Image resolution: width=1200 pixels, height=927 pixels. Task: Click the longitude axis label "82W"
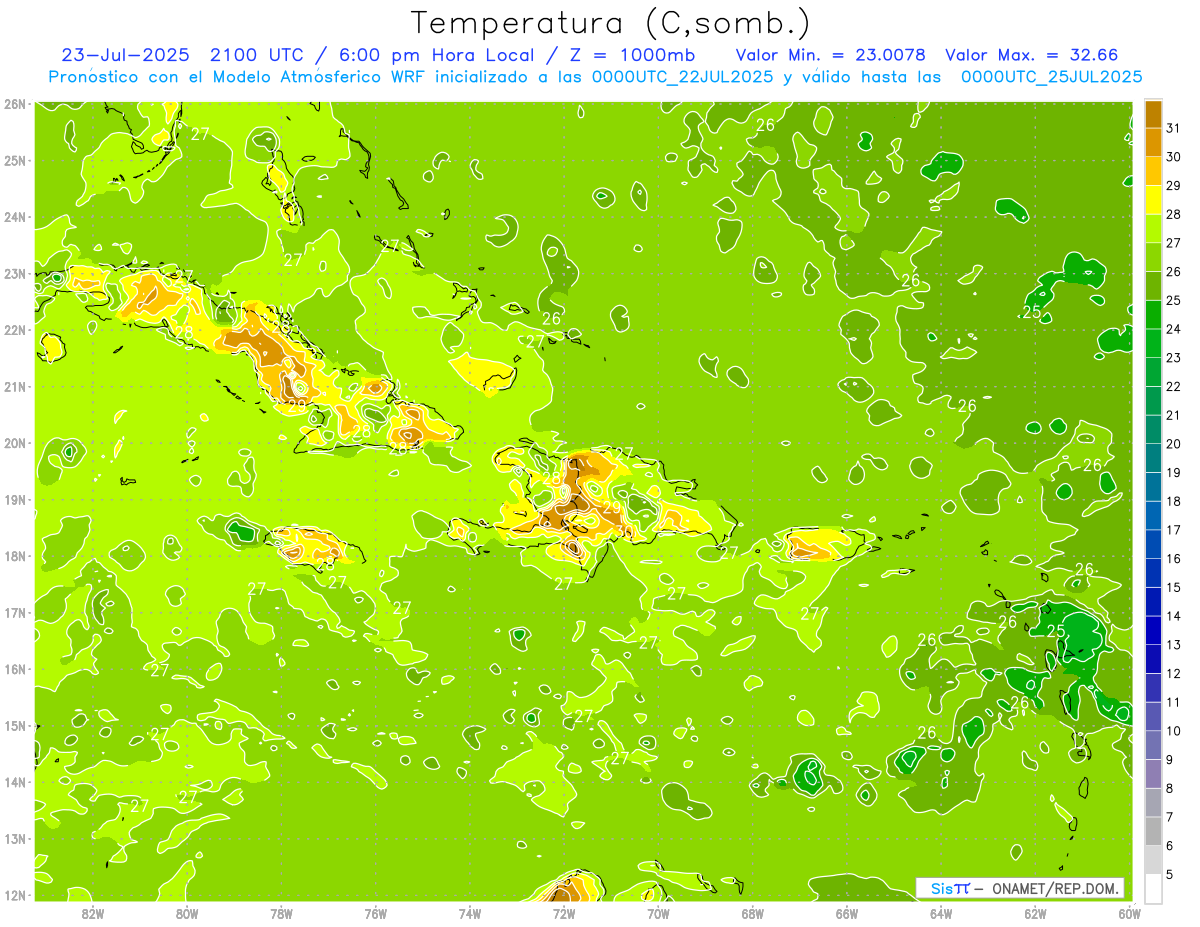(93, 913)
